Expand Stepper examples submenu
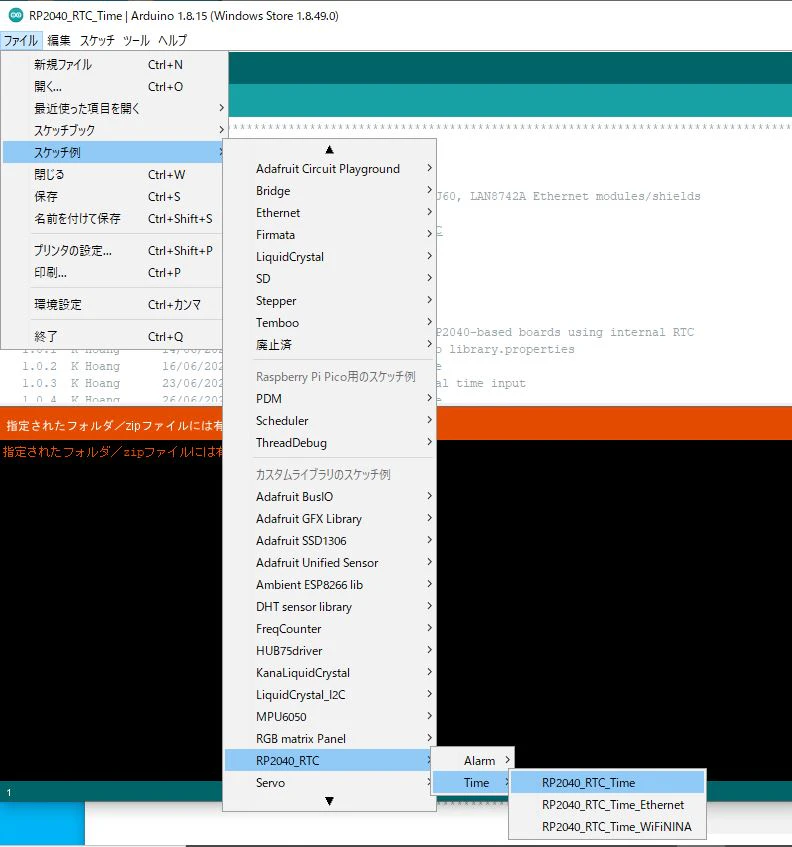Screen dimensions: 792x847 [x=330, y=301]
